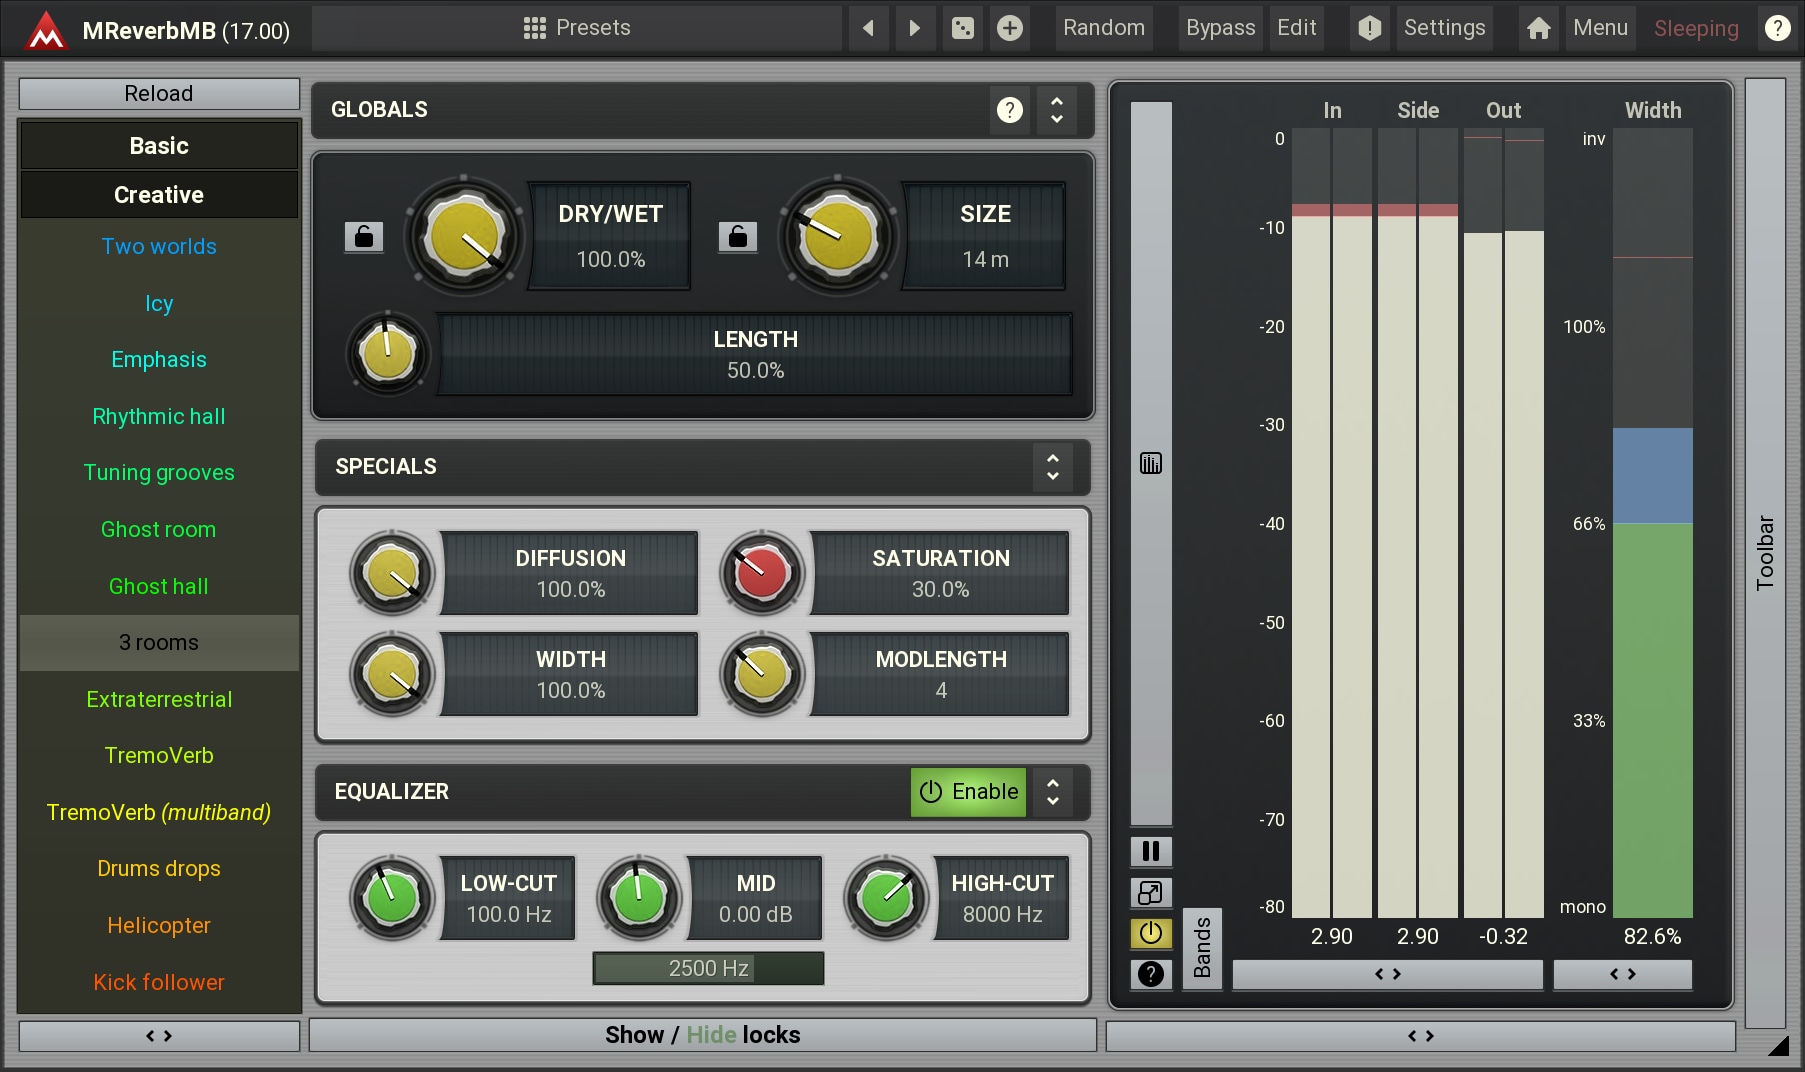Viewport: 1805px width, 1072px height.
Task: Toggle the Equalizer Enable button
Action: tap(968, 792)
